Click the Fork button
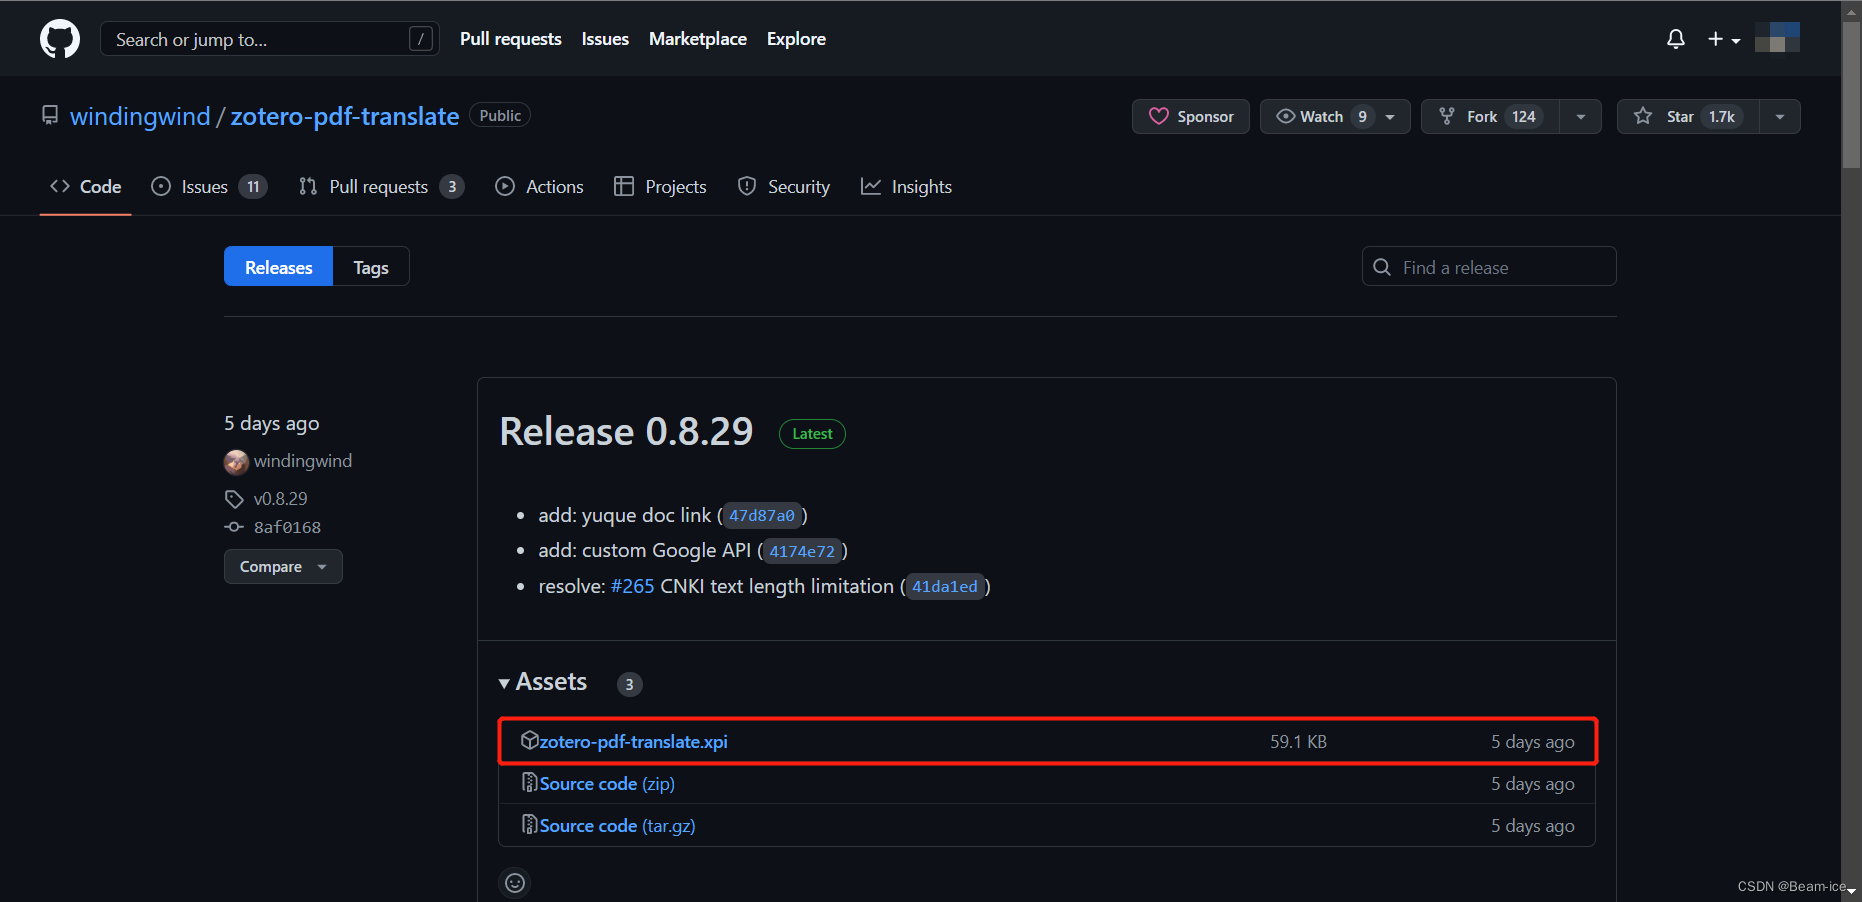Screen dimensions: 1862x902 point(1490,116)
